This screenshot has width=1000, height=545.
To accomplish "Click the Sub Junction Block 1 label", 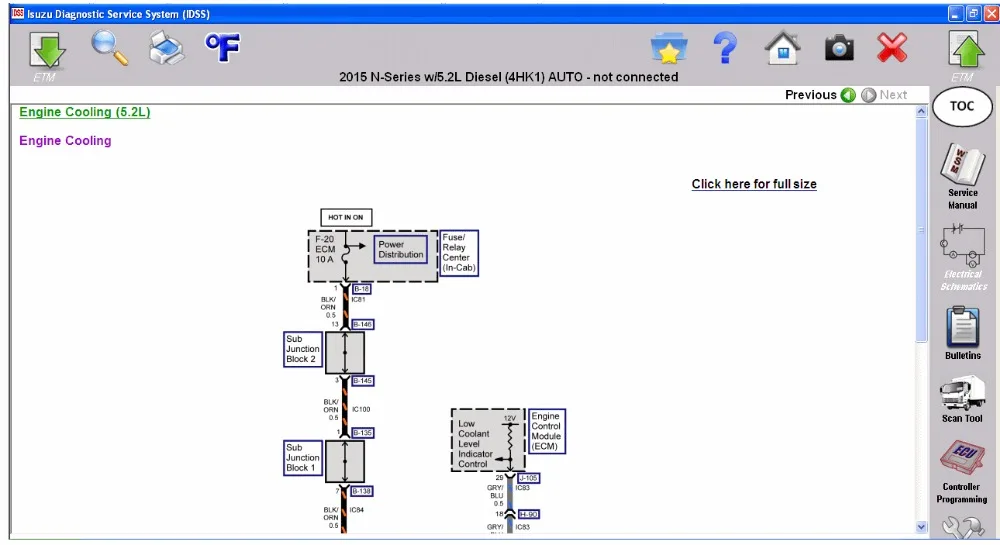I will 302,458.
